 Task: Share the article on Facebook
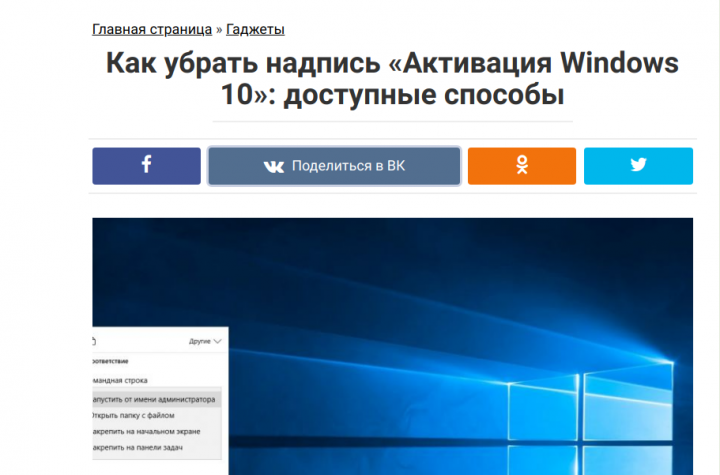(146, 166)
